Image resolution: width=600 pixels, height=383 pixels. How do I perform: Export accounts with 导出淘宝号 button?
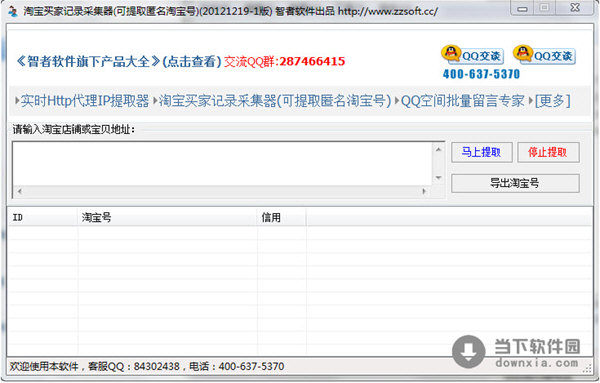[x=515, y=183]
